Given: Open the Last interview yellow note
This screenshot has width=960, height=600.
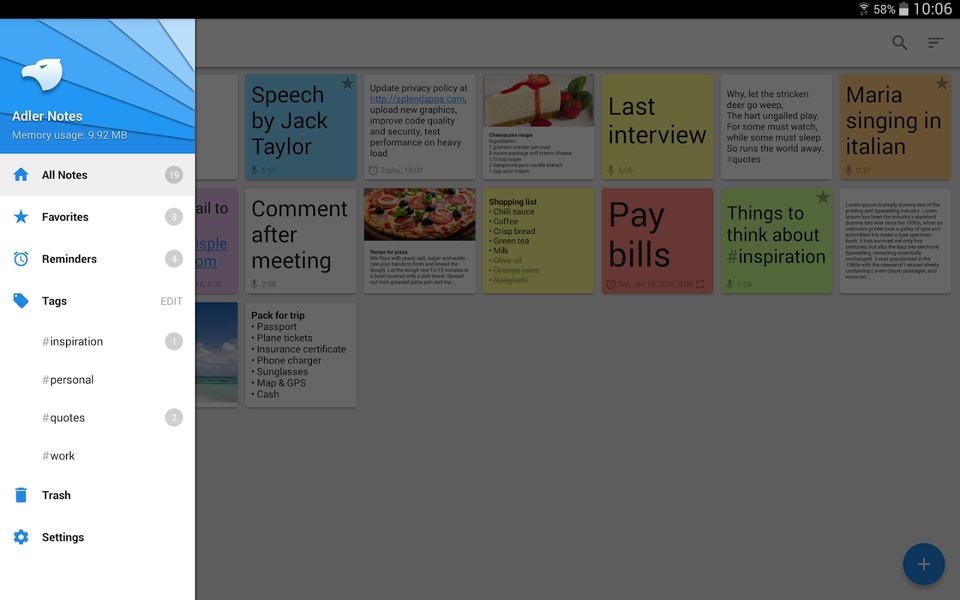Looking at the screenshot, I should [657, 127].
